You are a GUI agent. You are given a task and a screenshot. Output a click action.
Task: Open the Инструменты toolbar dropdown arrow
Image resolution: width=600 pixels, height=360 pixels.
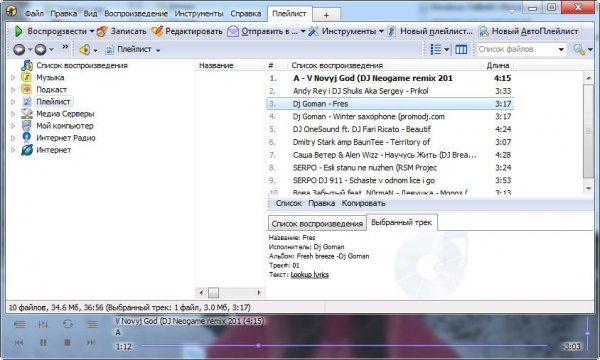click(381, 31)
